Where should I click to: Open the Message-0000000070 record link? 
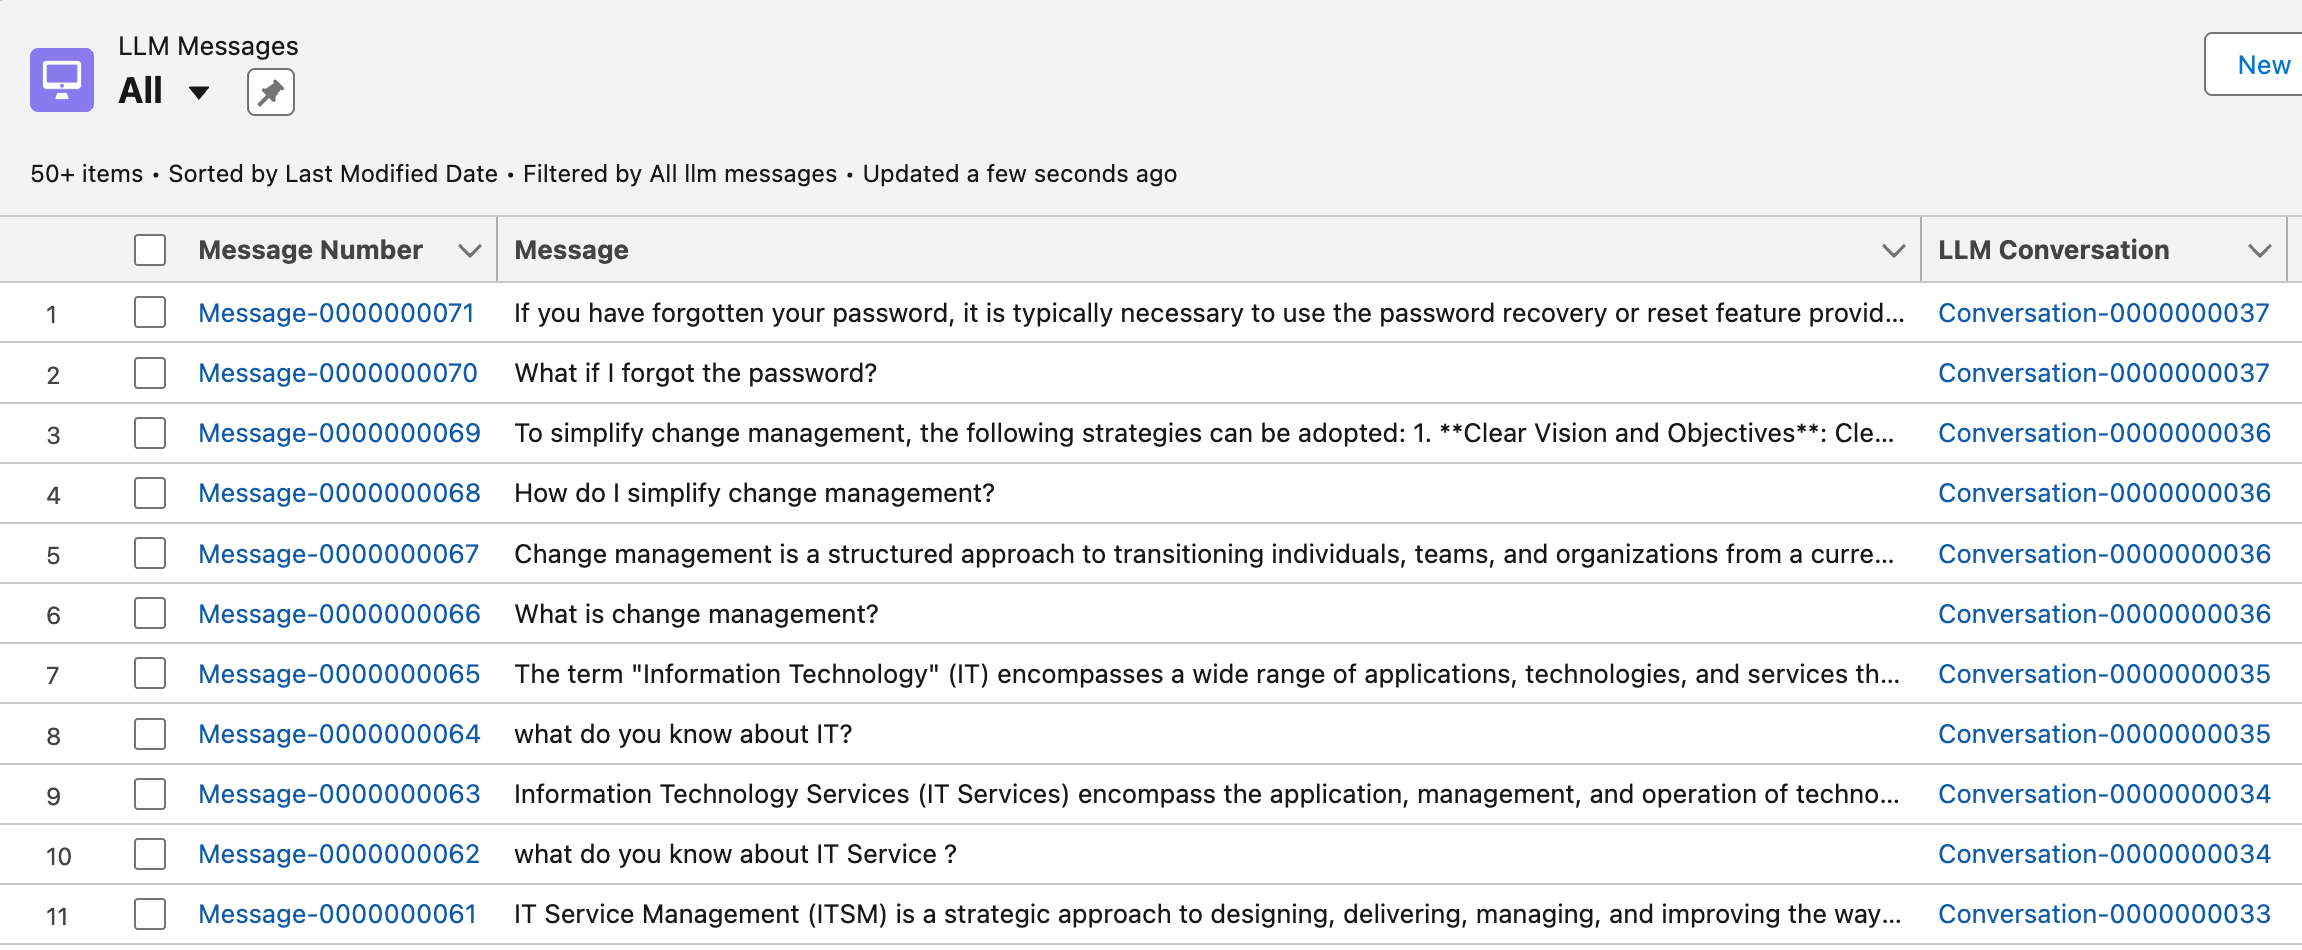338,373
